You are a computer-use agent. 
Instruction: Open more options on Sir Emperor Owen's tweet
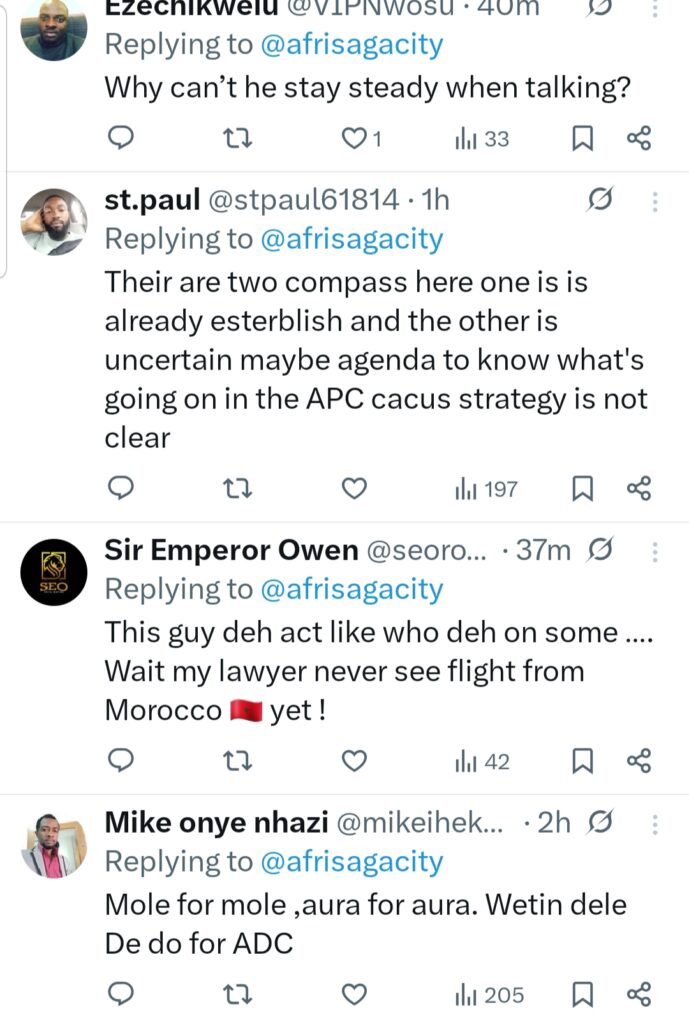[656, 551]
